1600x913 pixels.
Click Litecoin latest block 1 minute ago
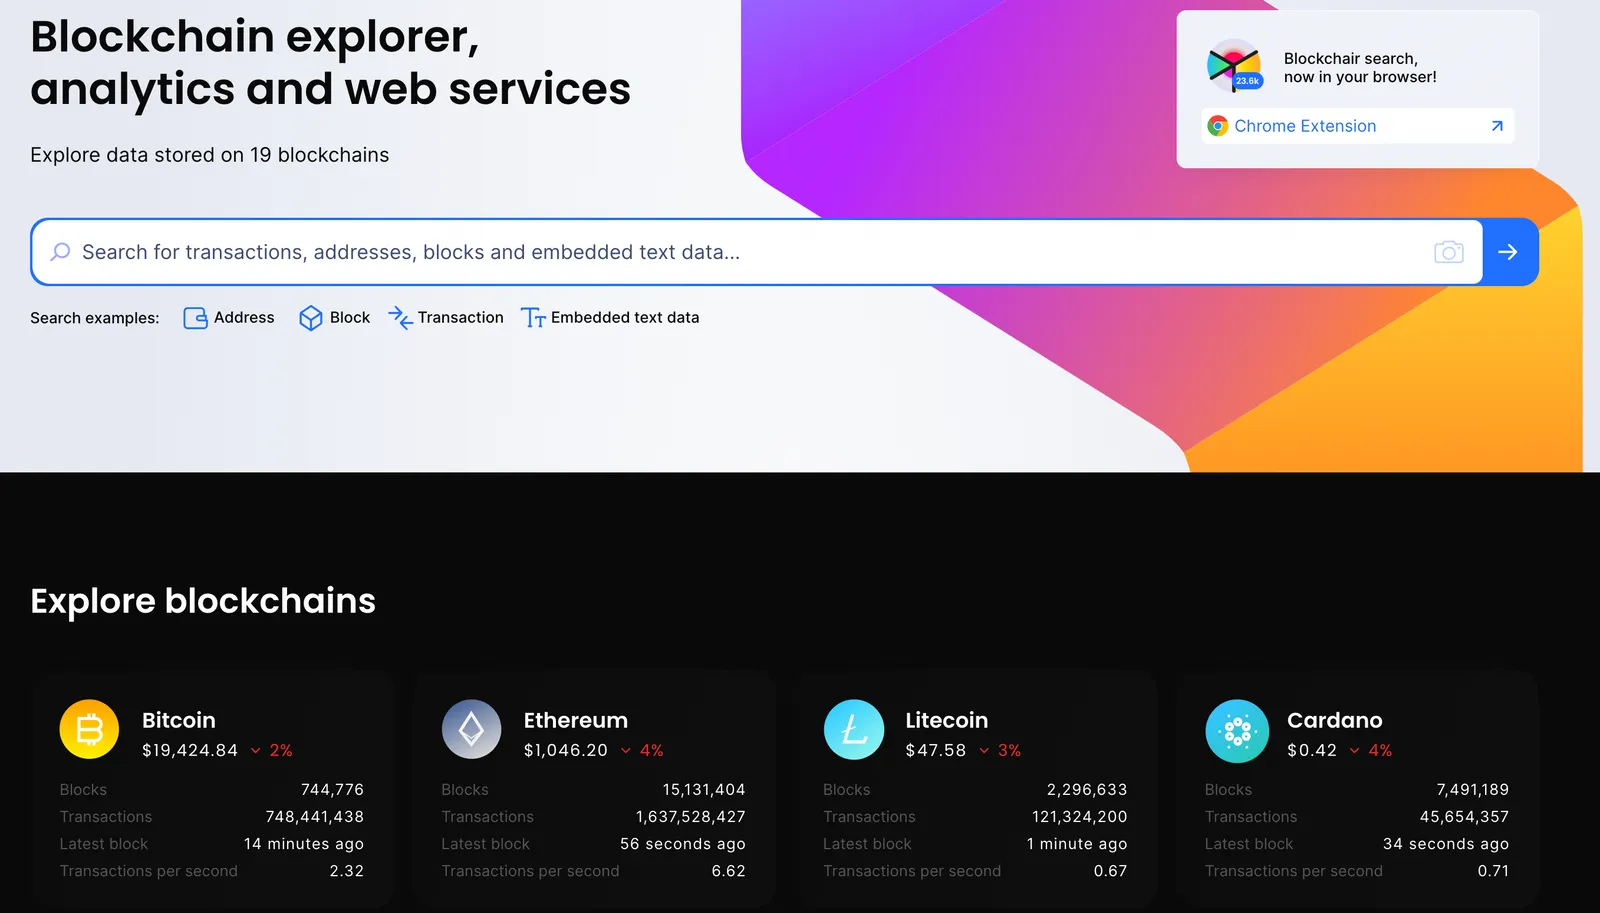(1077, 844)
